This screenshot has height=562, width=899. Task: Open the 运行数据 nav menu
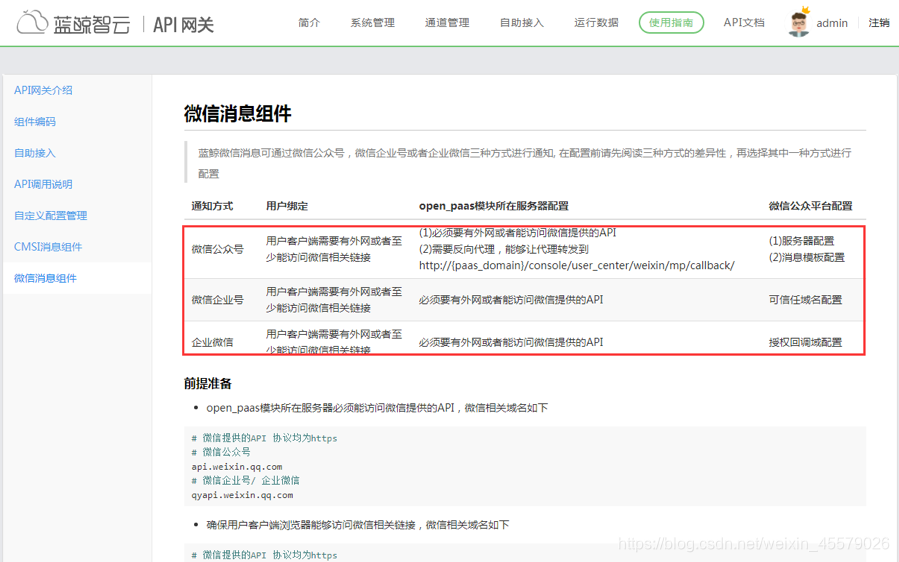click(596, 22)
